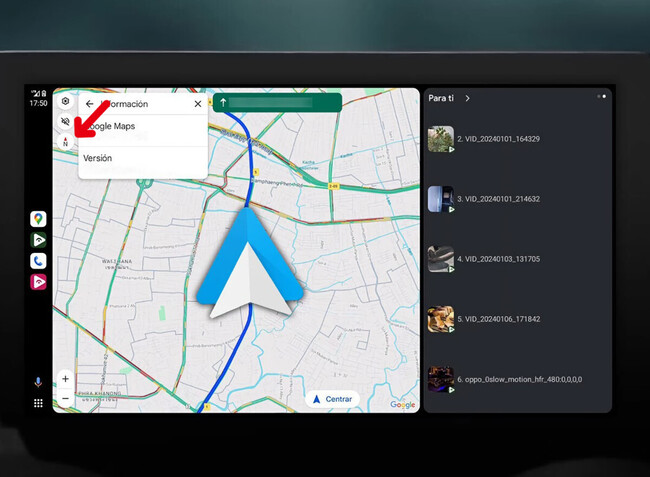The height and width of the screenshot is (477, 650).
Task: Go back from the Información panel
Action: point(90,103)
